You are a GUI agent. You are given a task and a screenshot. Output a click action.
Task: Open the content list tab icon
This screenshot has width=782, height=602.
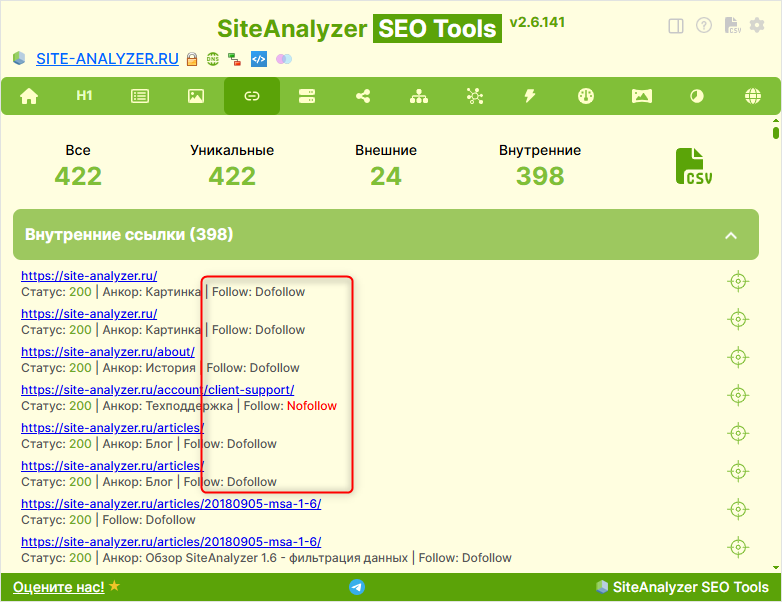(140, 96)
